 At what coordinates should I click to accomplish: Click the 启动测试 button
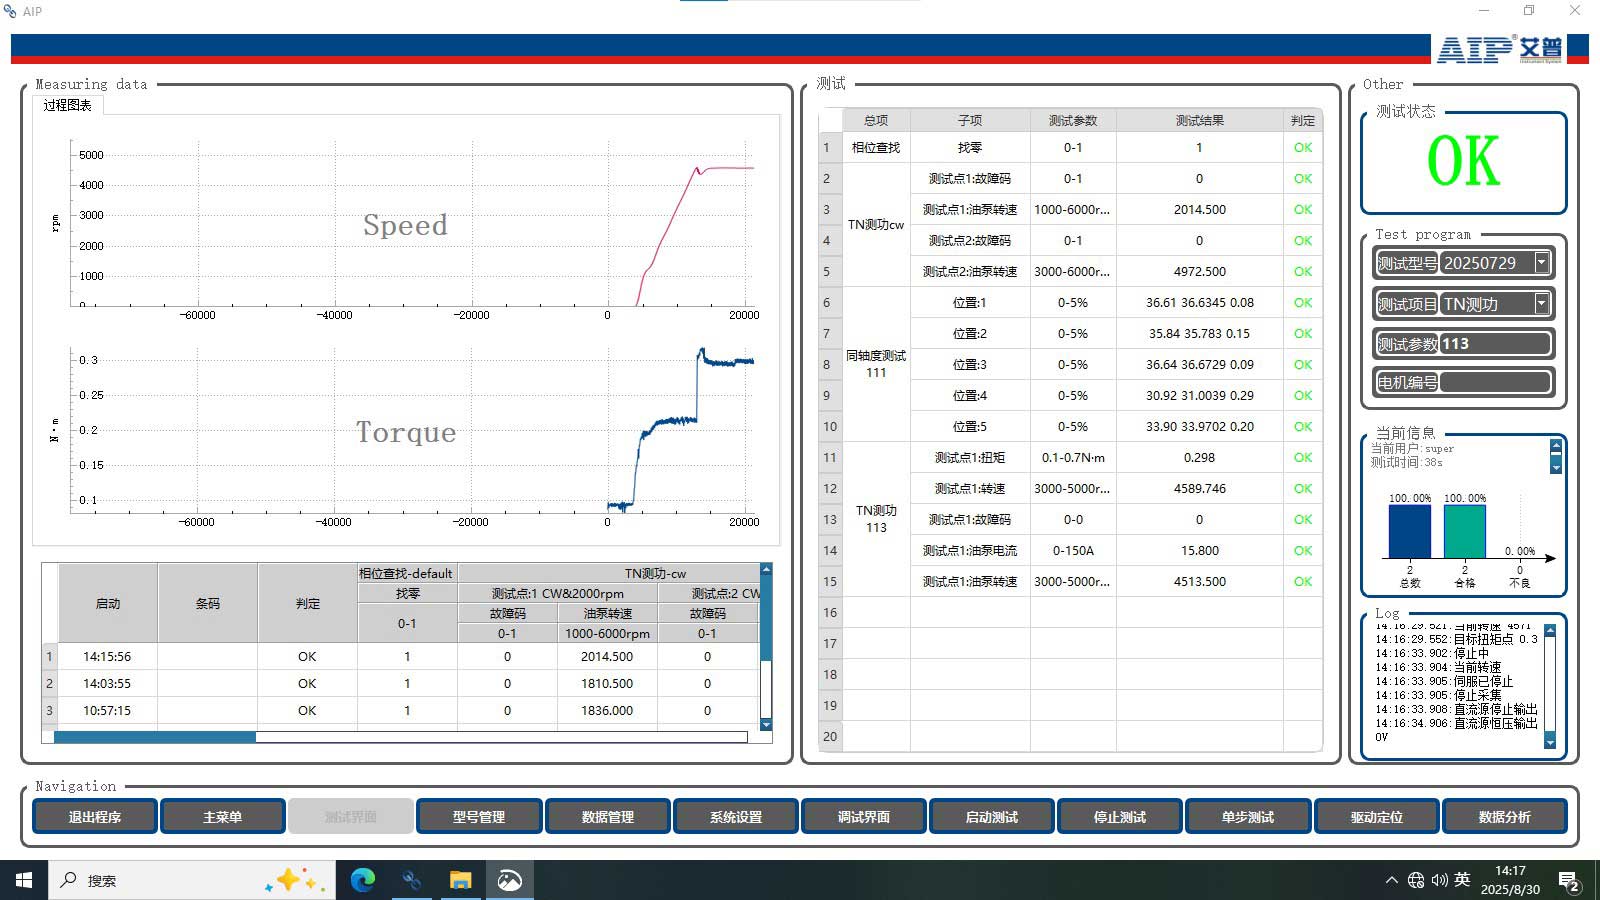(991, 817)
